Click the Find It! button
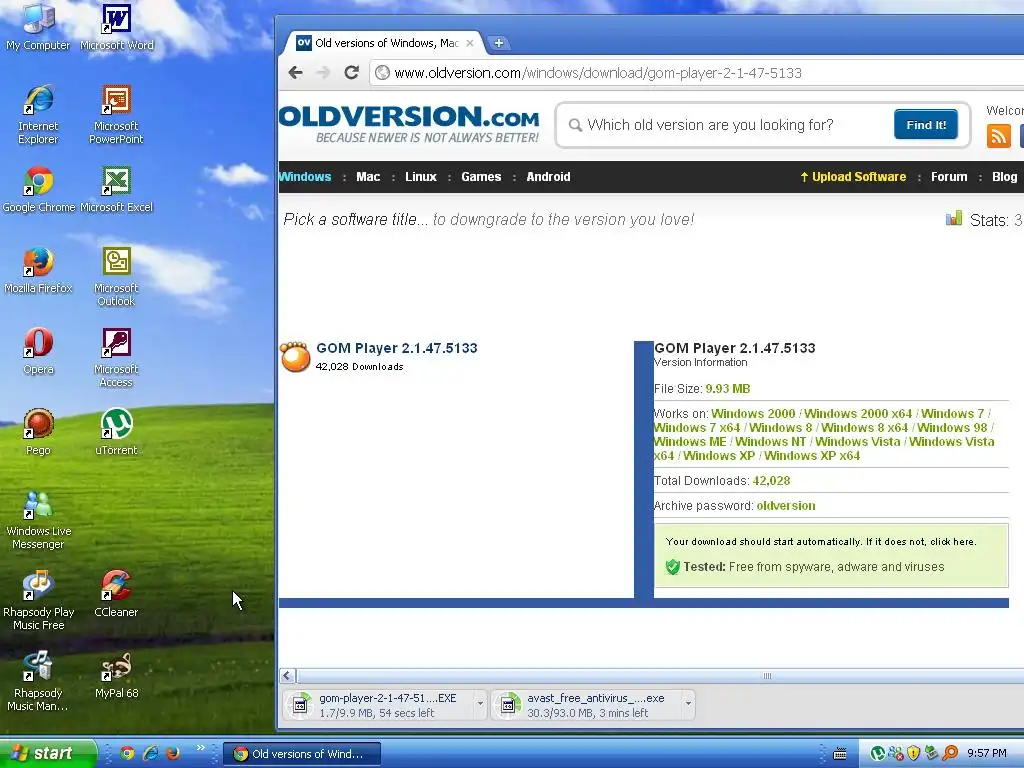This screenshot has width=1024, height=768. pyautogui.click(x=926, y=125)
